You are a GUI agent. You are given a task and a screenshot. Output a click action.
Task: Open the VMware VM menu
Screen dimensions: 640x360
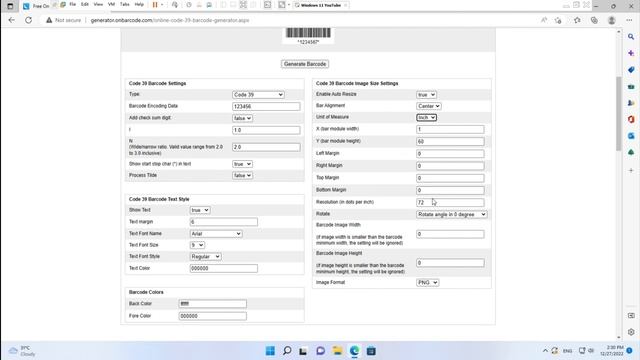[111, 4]
